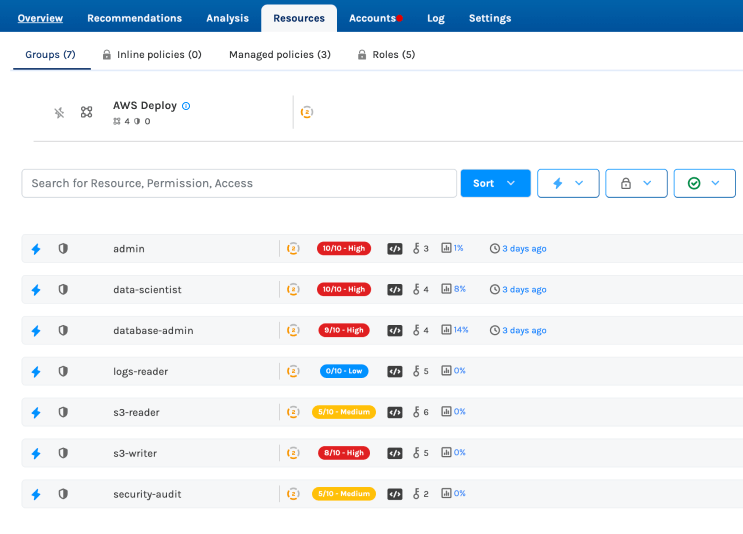Click the lightning bolt in logs-reader row
Viewport: 743px width, 534px height.
36,371
